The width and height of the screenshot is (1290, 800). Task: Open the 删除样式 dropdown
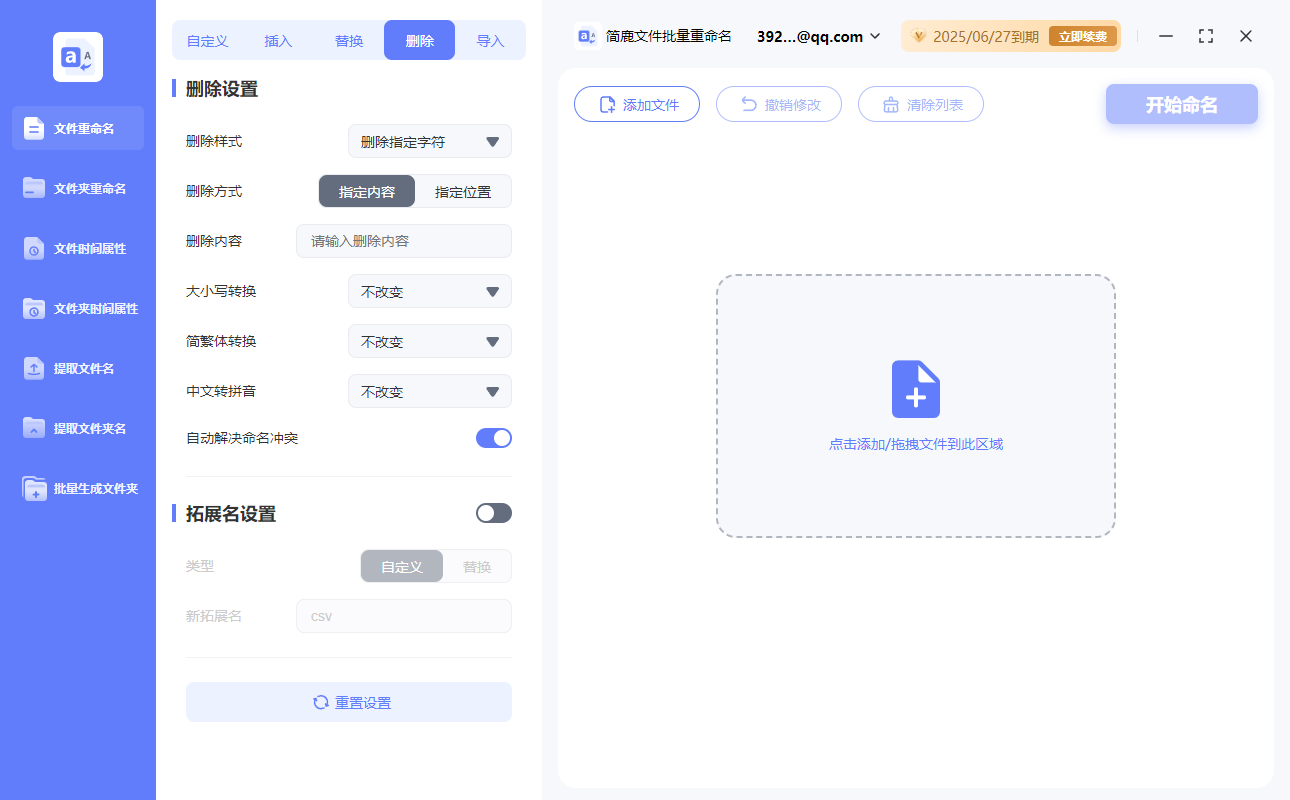pyautogui.click(x=429, y=141)
